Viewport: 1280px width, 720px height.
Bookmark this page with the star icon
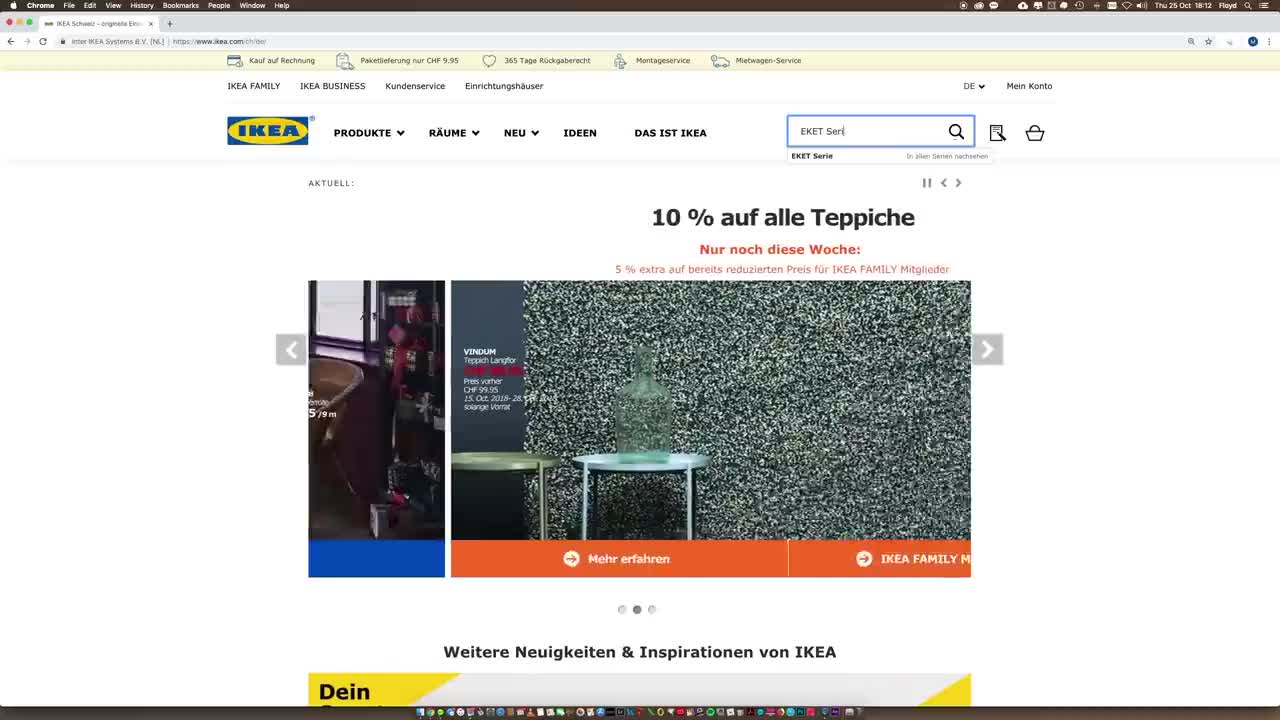coord(1208,41)
